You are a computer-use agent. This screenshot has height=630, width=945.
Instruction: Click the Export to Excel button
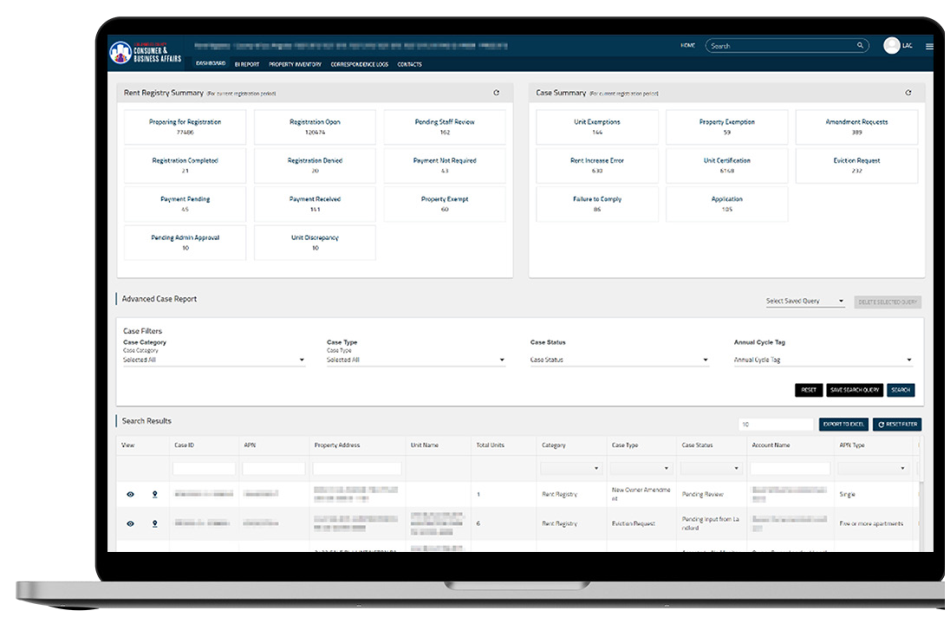[843, 425]
